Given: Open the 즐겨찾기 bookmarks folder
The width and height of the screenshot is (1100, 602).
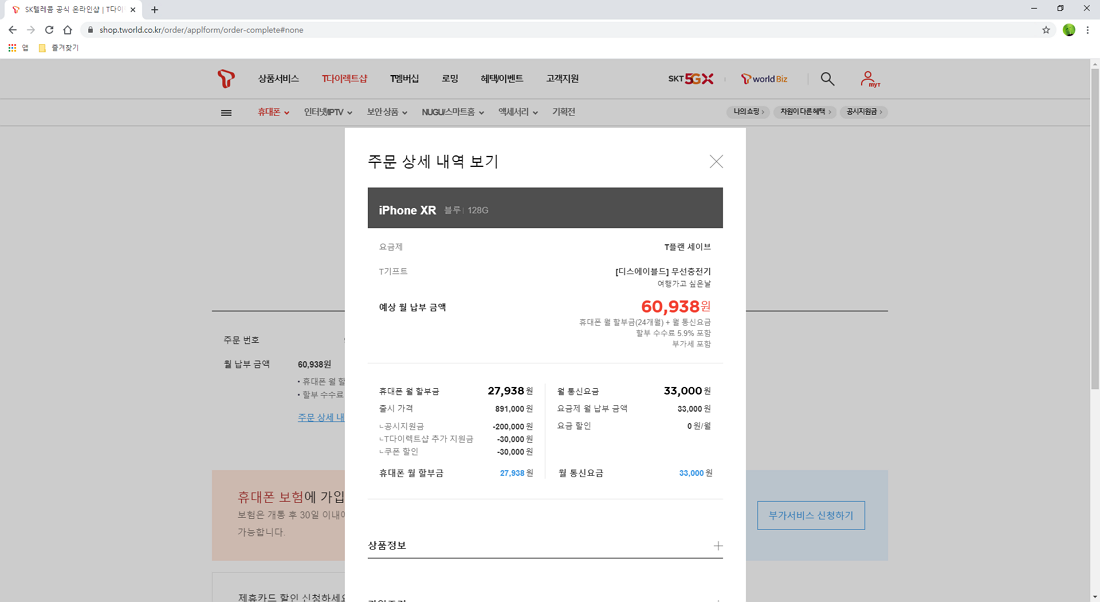Looking at the screenshot, I should click(x=58, y=48).
